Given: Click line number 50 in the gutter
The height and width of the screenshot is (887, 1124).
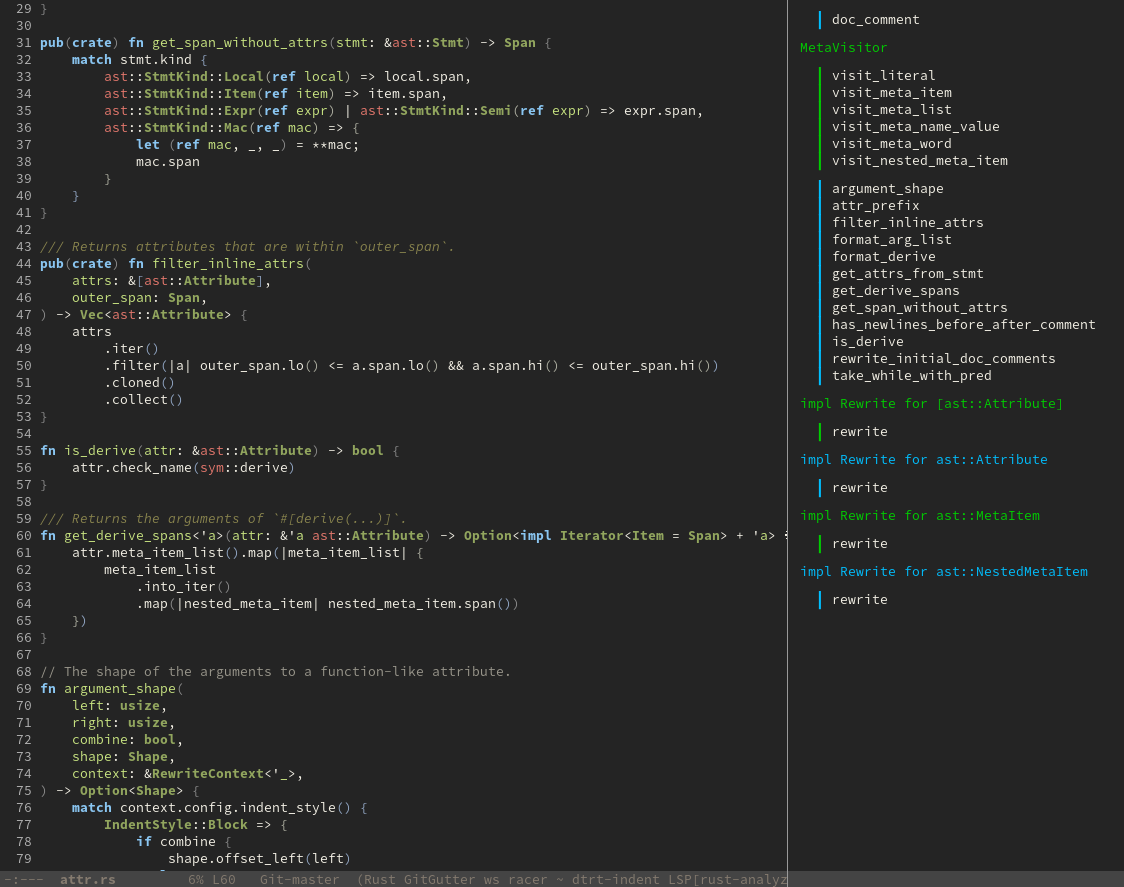Looking at the screenshot, I should pos(24,366).
